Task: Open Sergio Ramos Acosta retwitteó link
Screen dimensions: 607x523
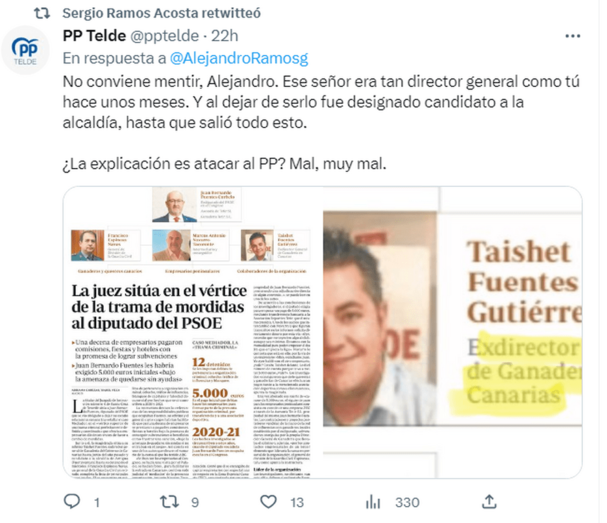Action: pyautogui.click(x=161, y=13)
